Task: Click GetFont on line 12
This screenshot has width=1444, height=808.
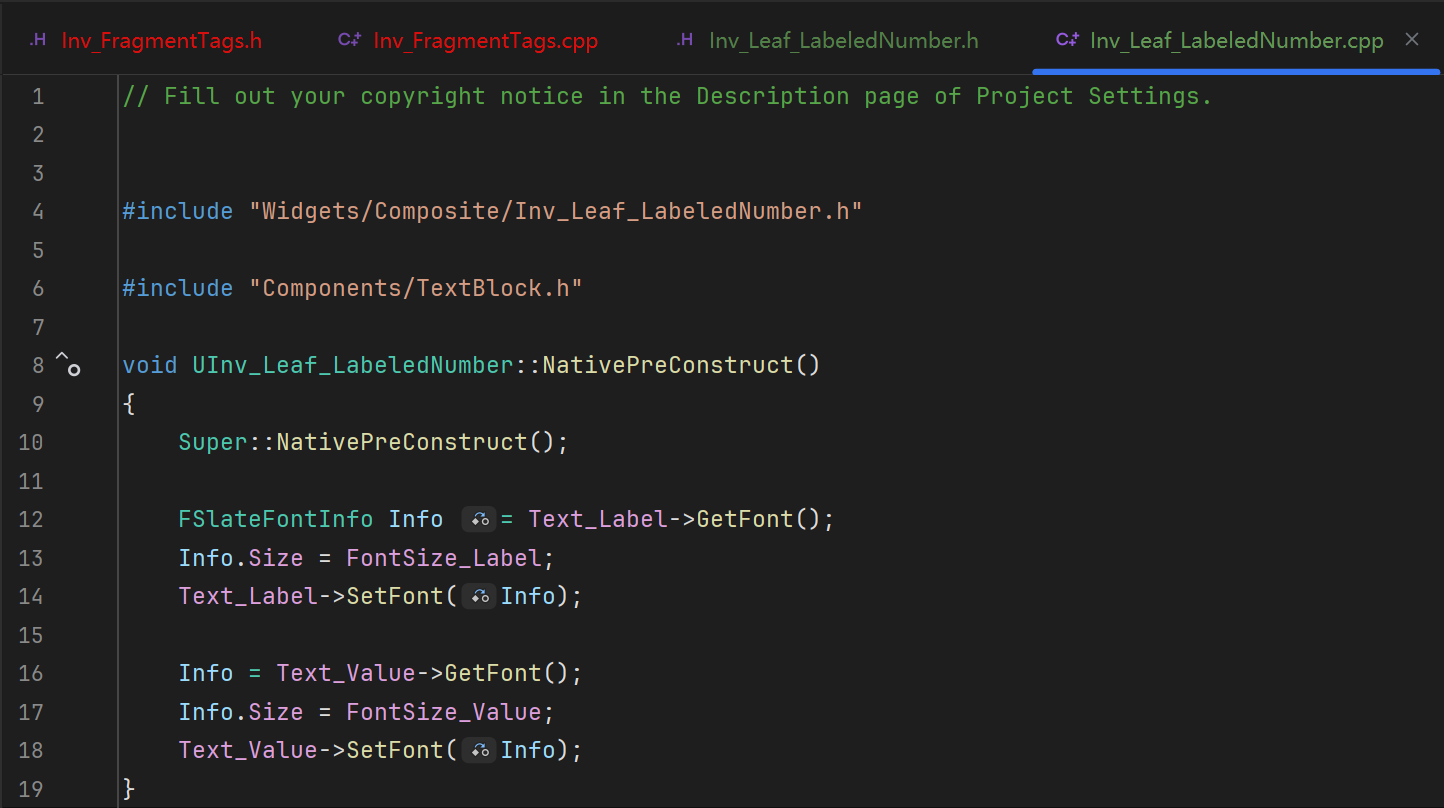Action: 745,519
